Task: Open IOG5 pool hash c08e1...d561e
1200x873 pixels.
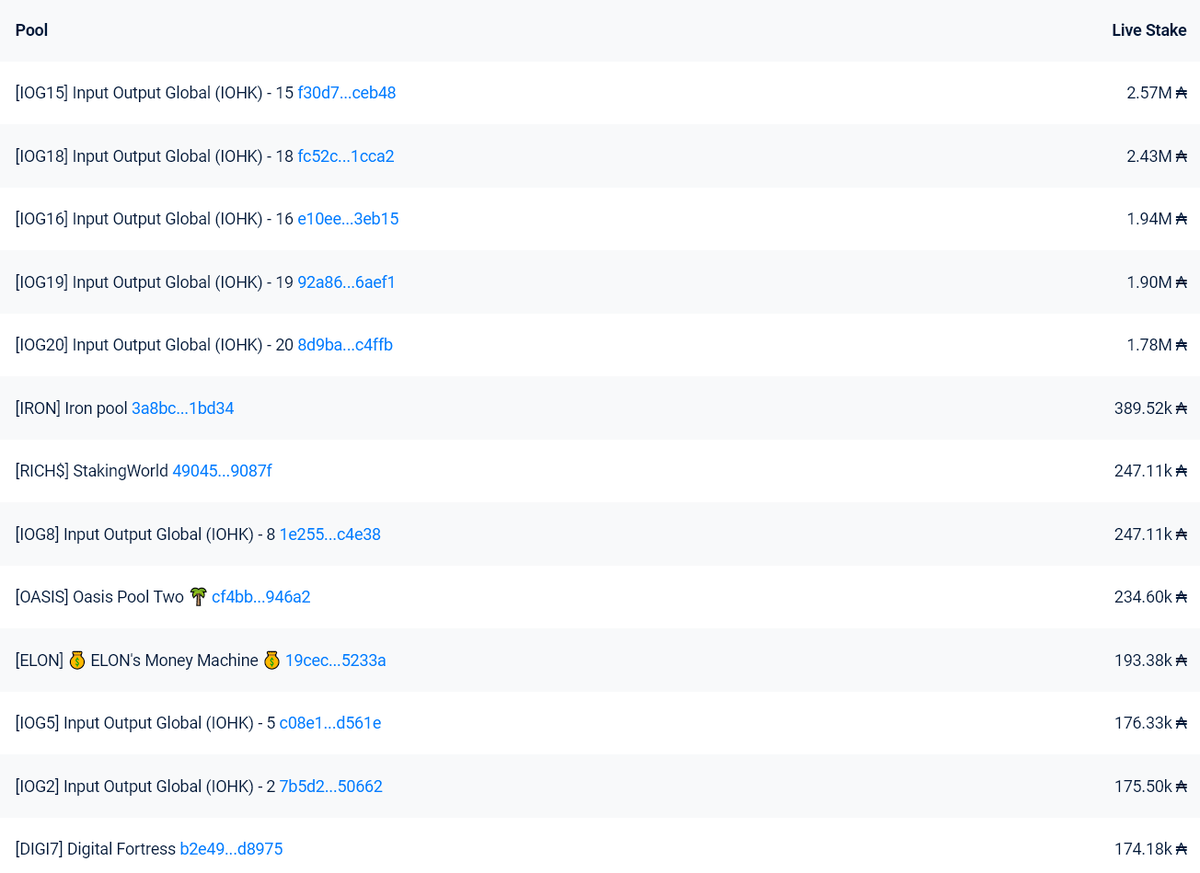Action: pyautogui.click(x=330, y=723)
